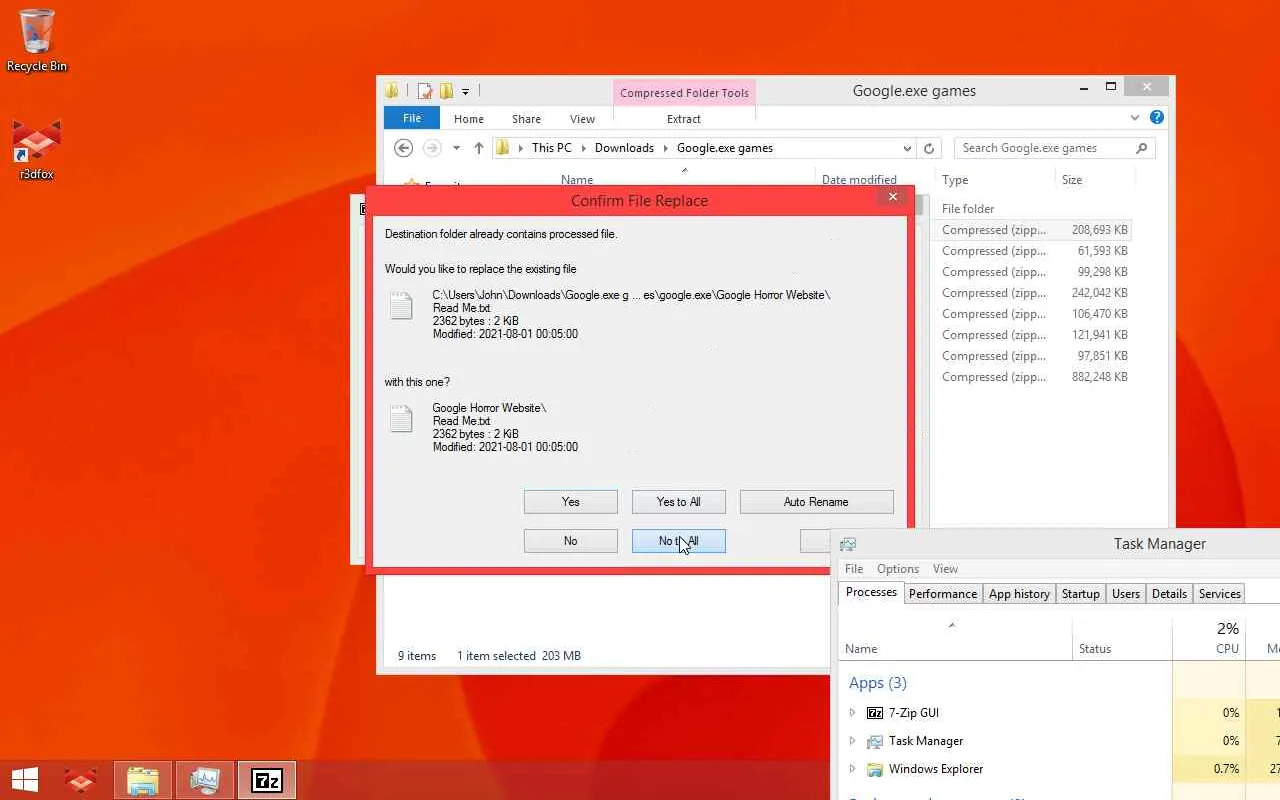
Task: Click the search magnifier icon in Explorer
Action: pos(1141,148)
